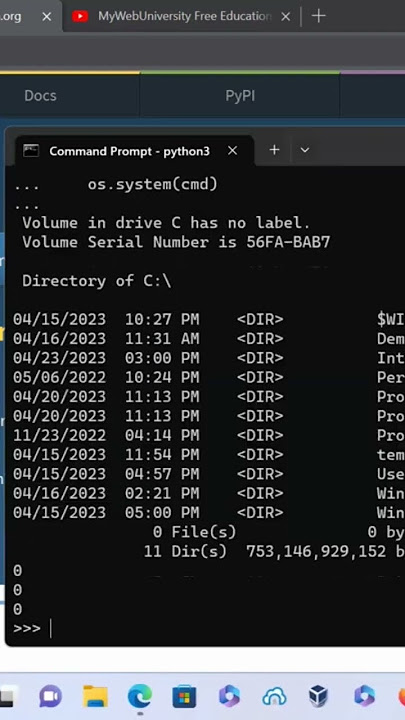Close the MyWebUniversity browser tab
Viewport: 405px width, 720px height.
[x=286, y=17]
